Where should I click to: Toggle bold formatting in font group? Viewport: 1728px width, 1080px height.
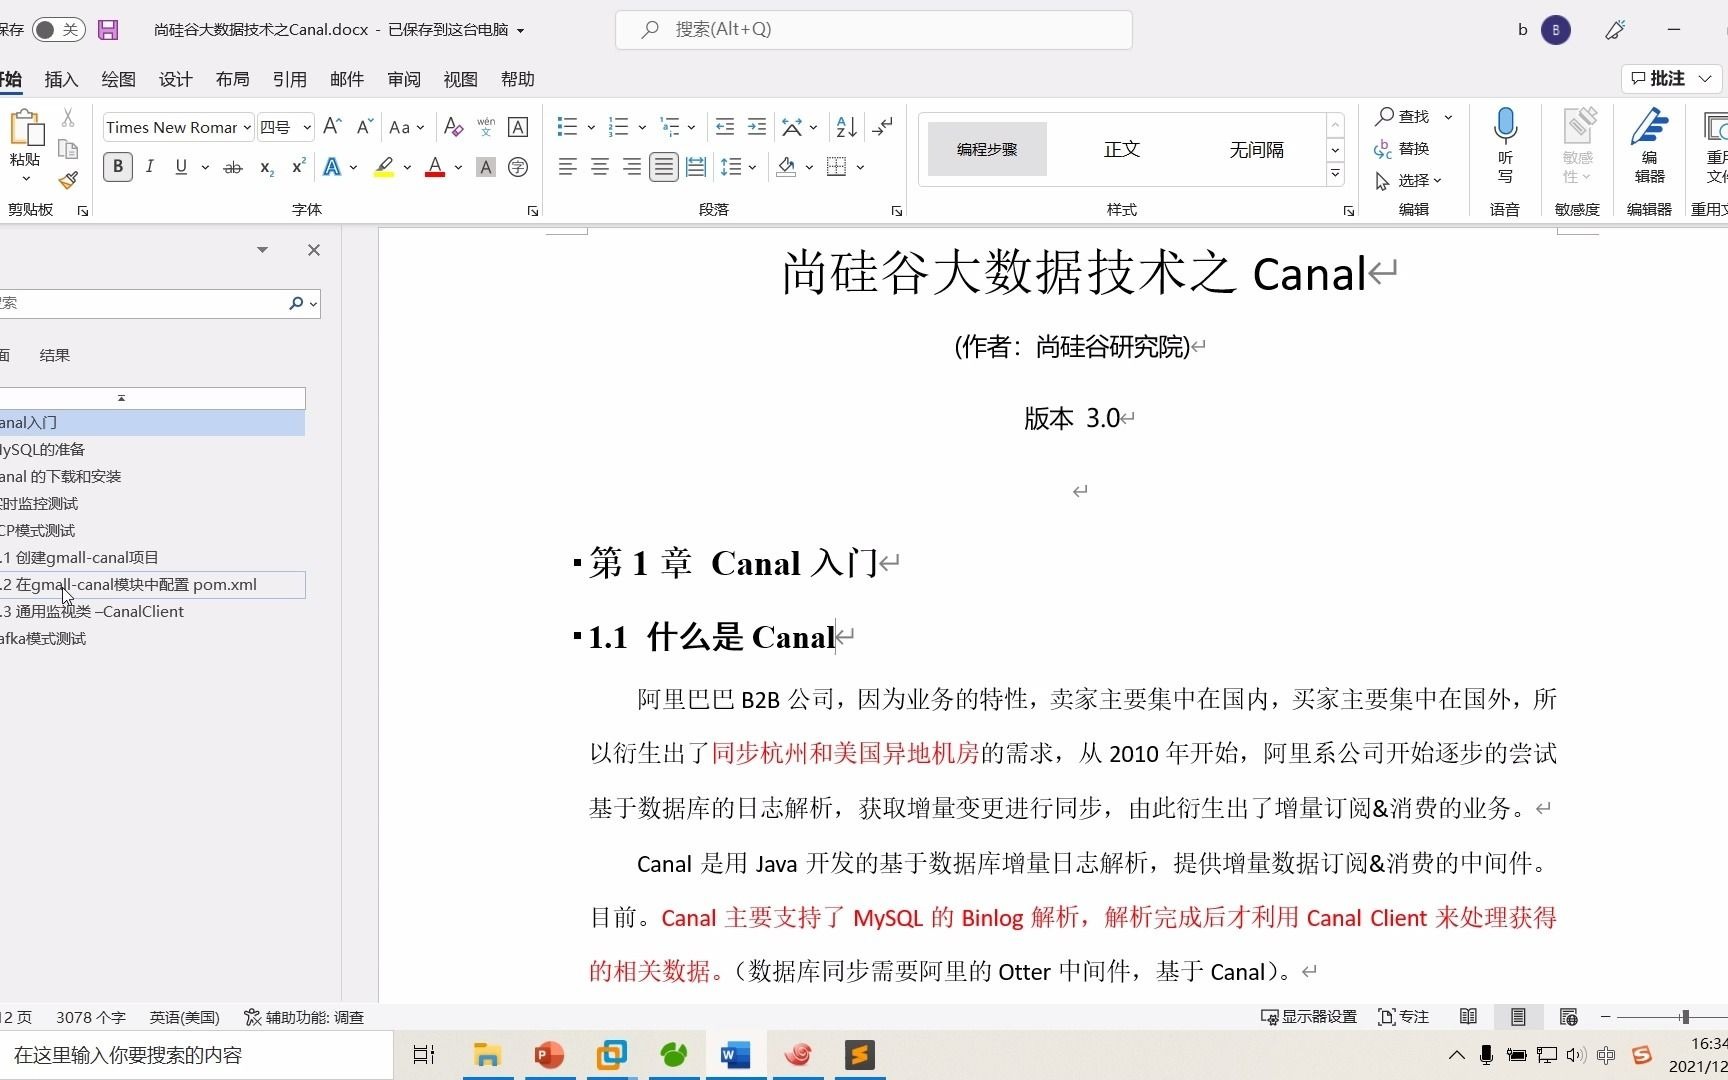pos(118,167)
